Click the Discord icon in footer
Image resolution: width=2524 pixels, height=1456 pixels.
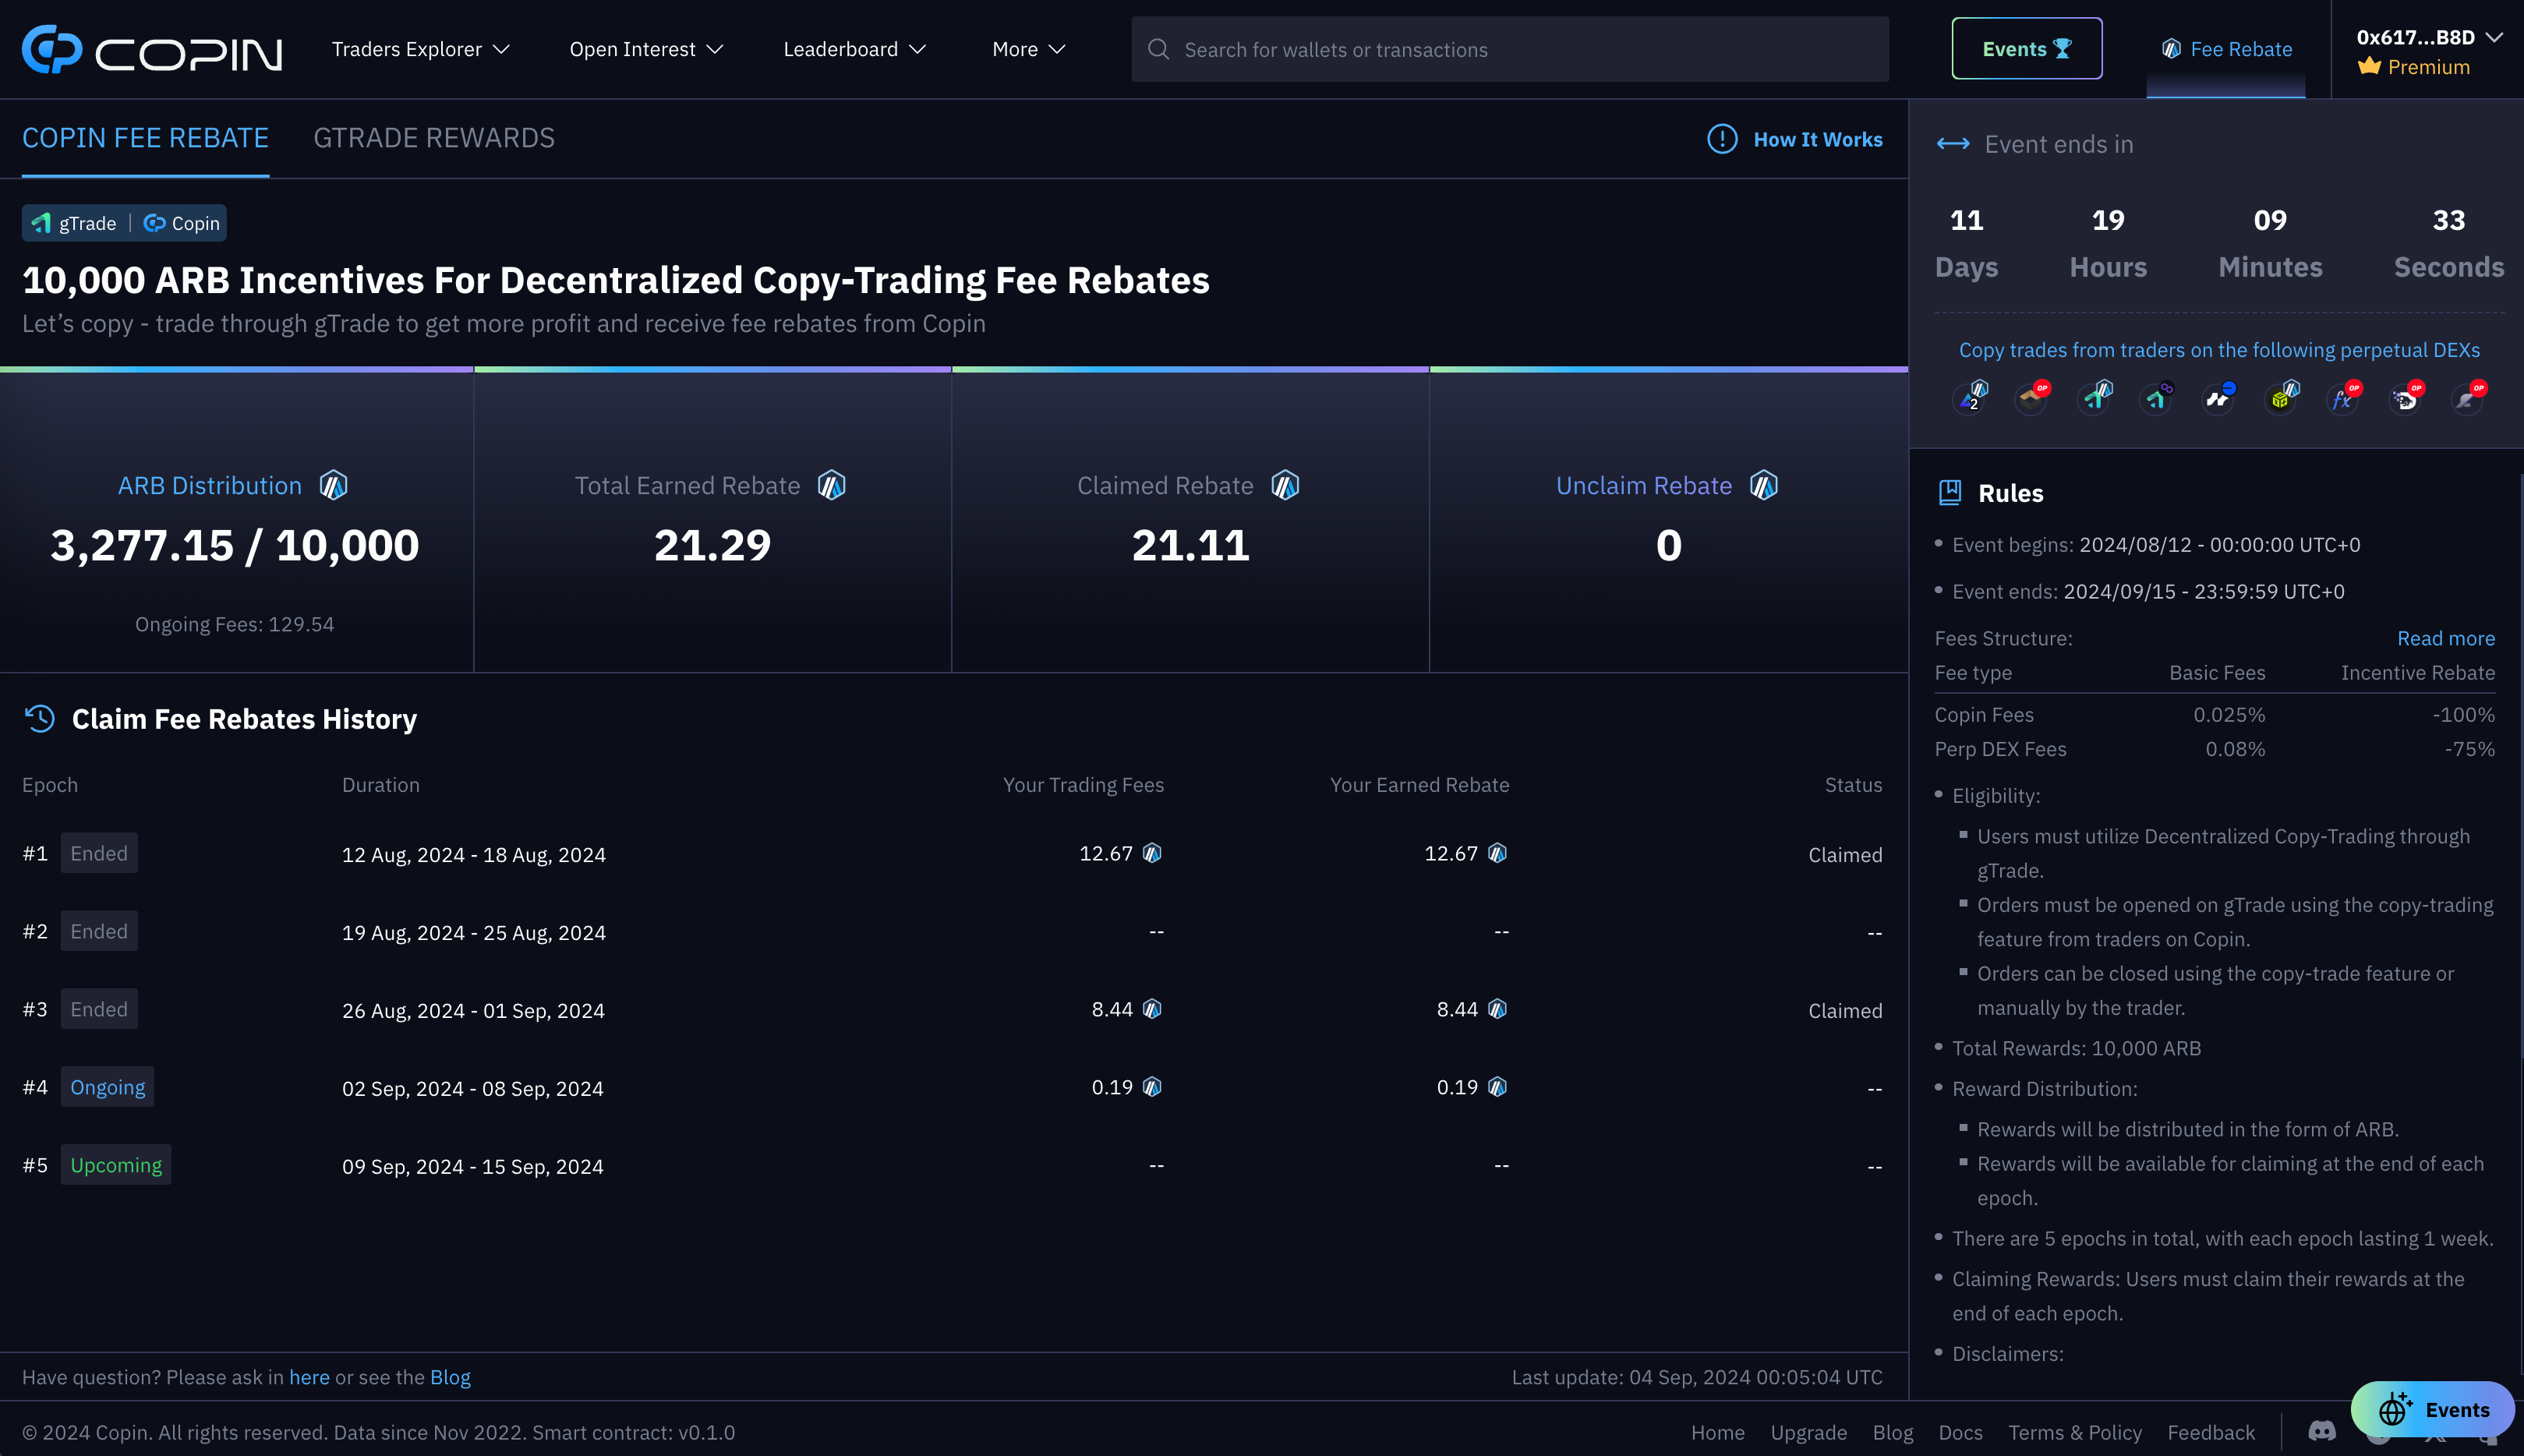coord(2321,1432)
